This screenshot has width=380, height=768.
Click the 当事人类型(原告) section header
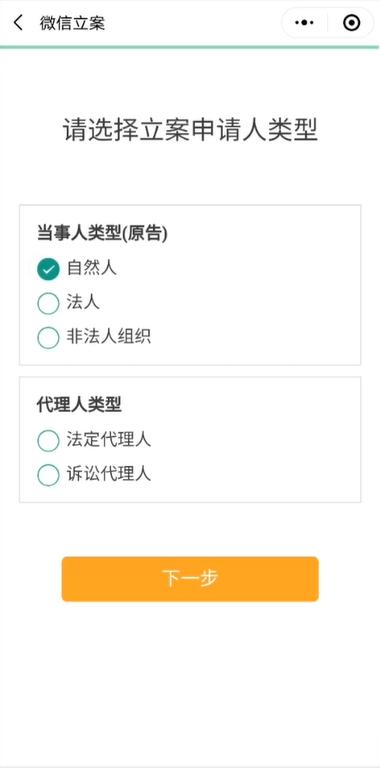[x=102, y=234]
